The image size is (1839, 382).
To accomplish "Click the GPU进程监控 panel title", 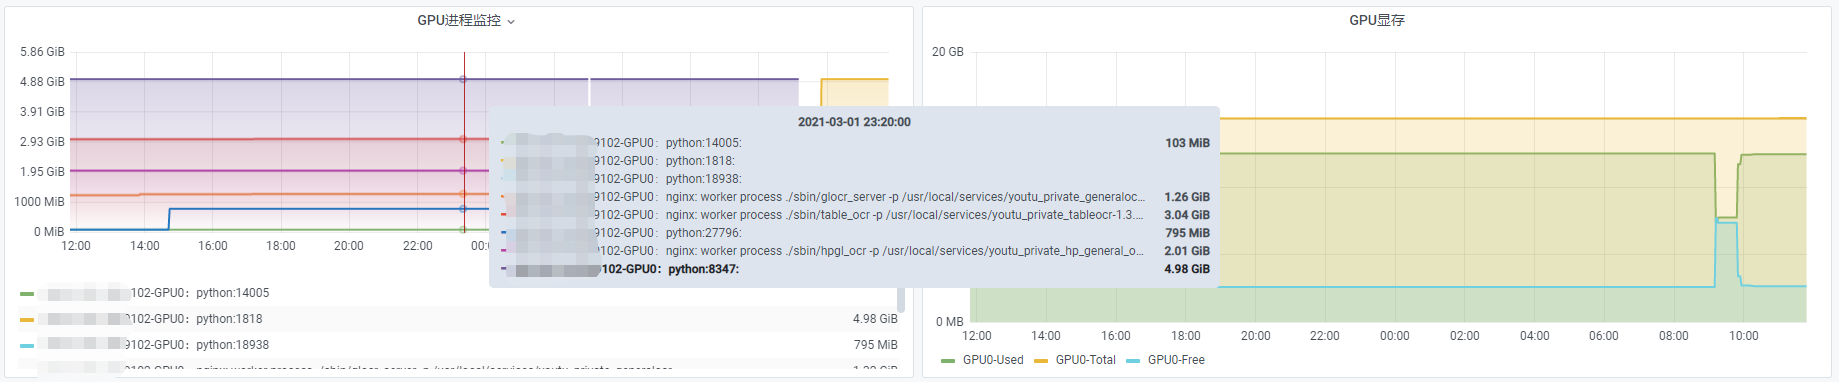I will (459, 20).
